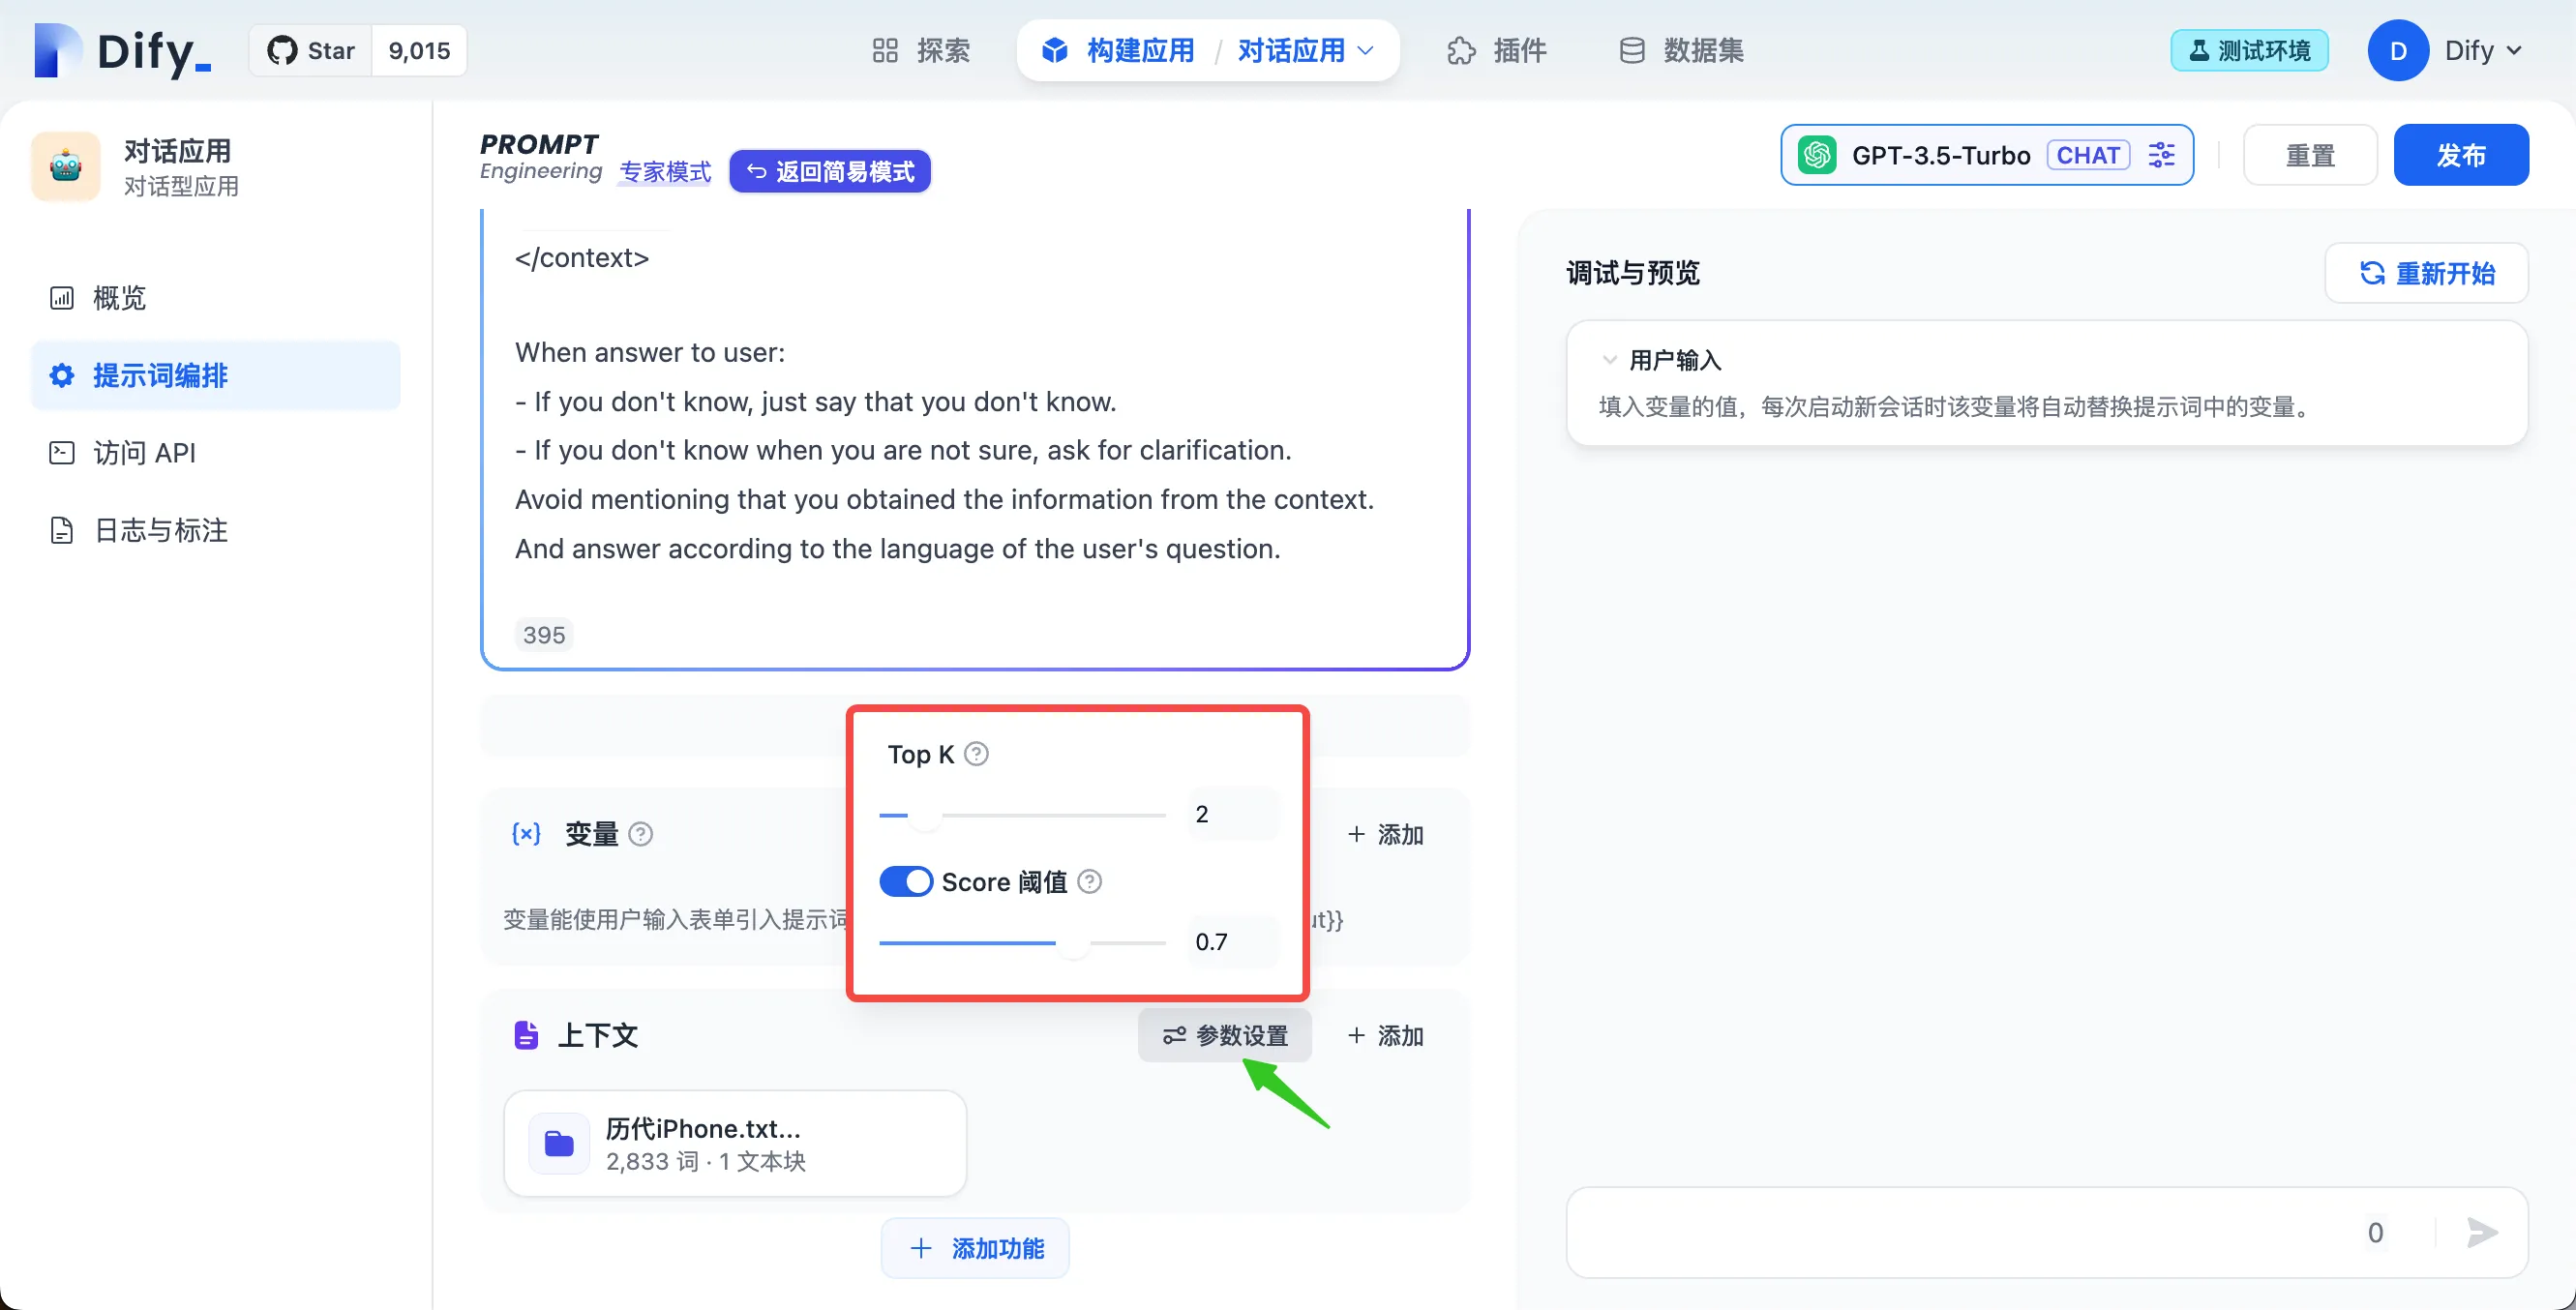Click the GitHub Star icon button
2576x1310 pixels.
click(x=311, y=50)
